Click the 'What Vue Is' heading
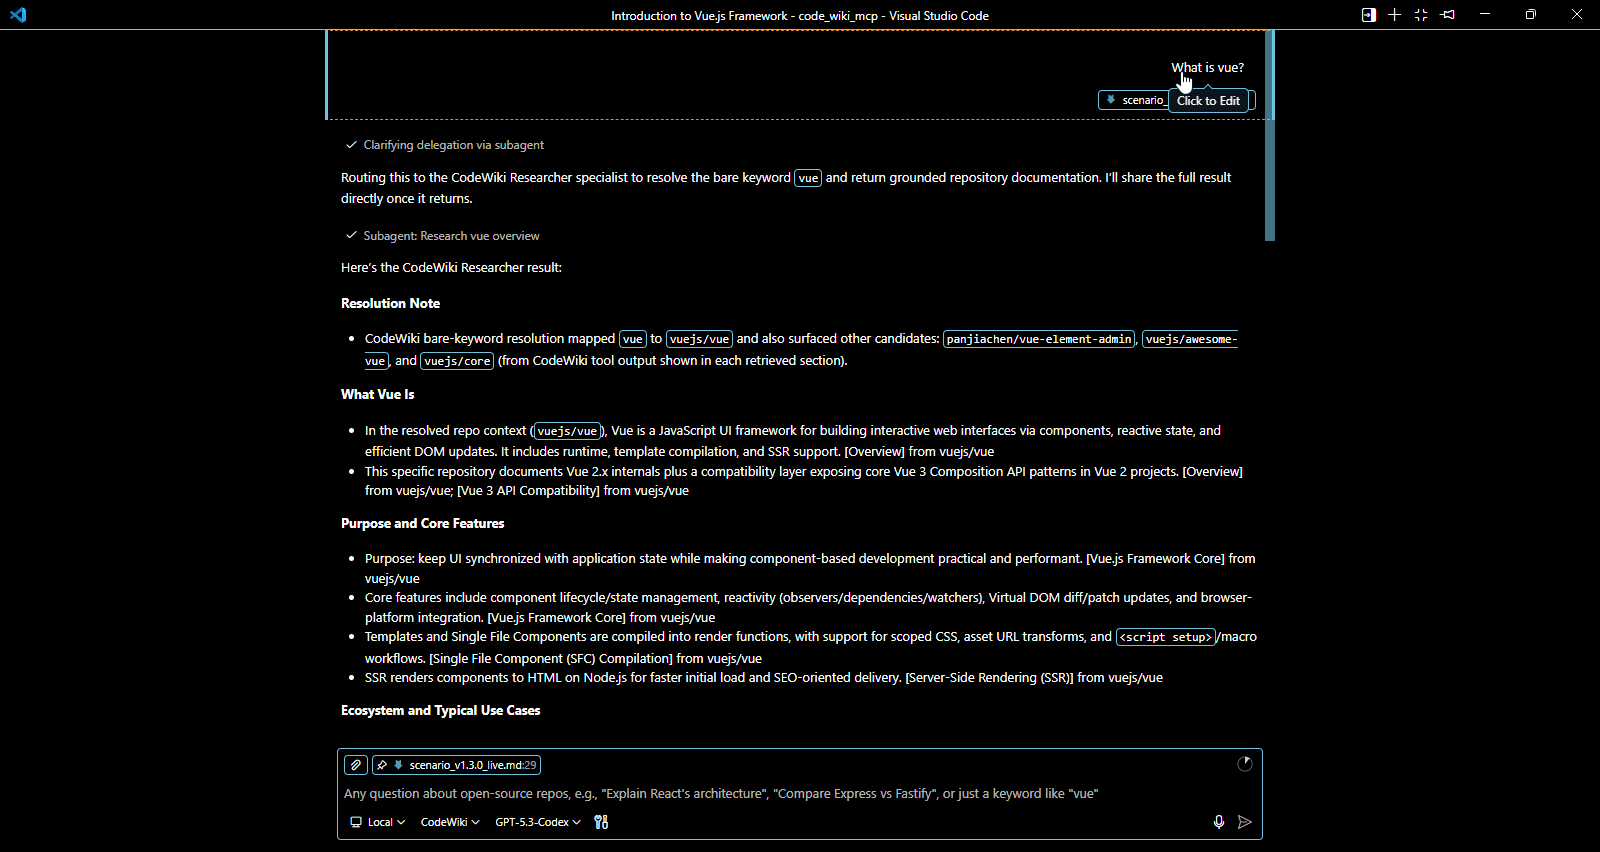 click(x=377, y=394)
